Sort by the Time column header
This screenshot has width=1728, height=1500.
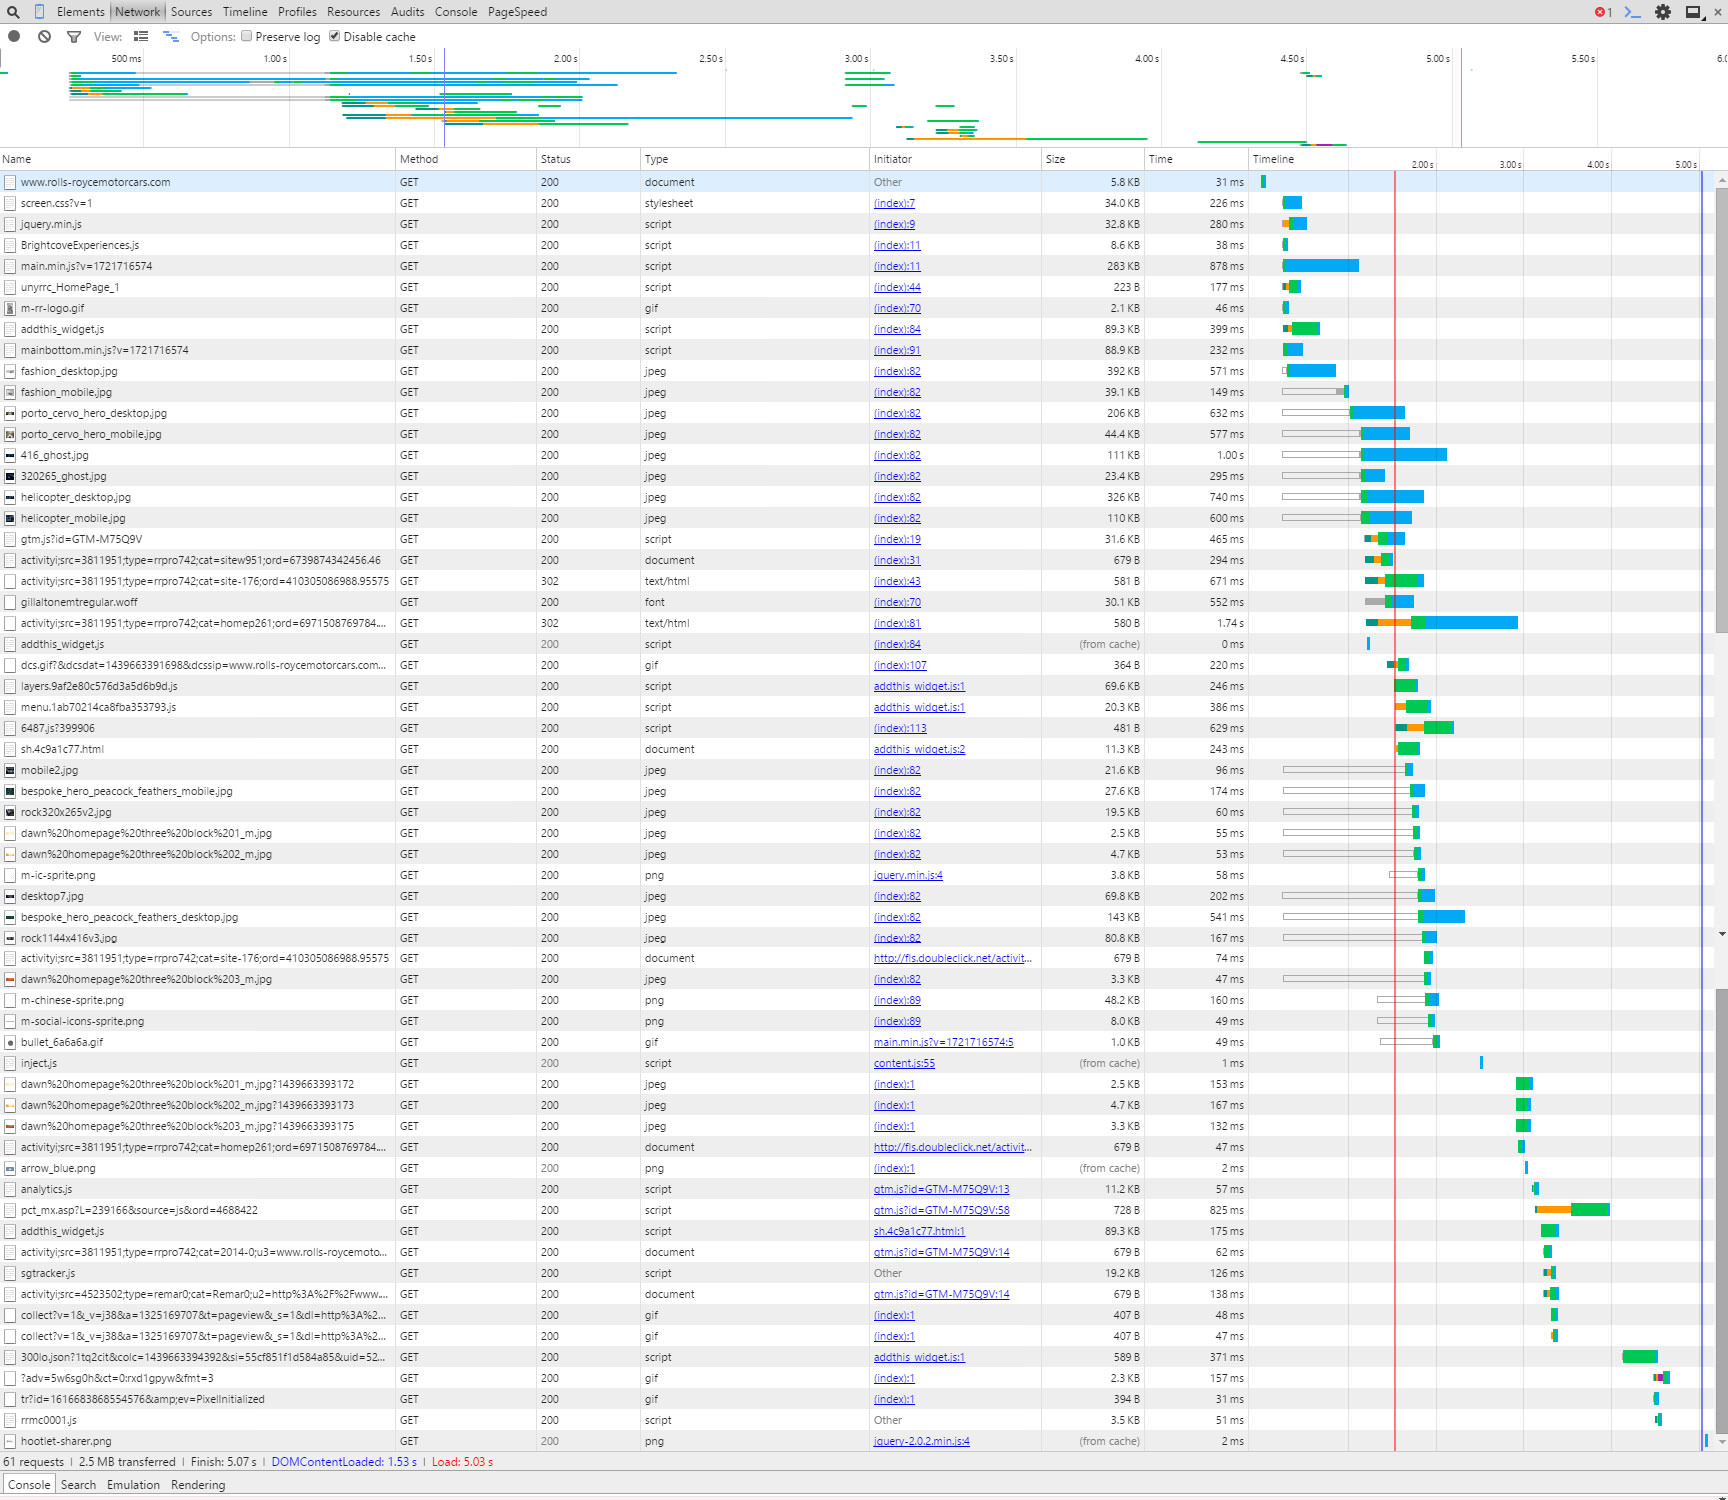(x=1196, y=159)
